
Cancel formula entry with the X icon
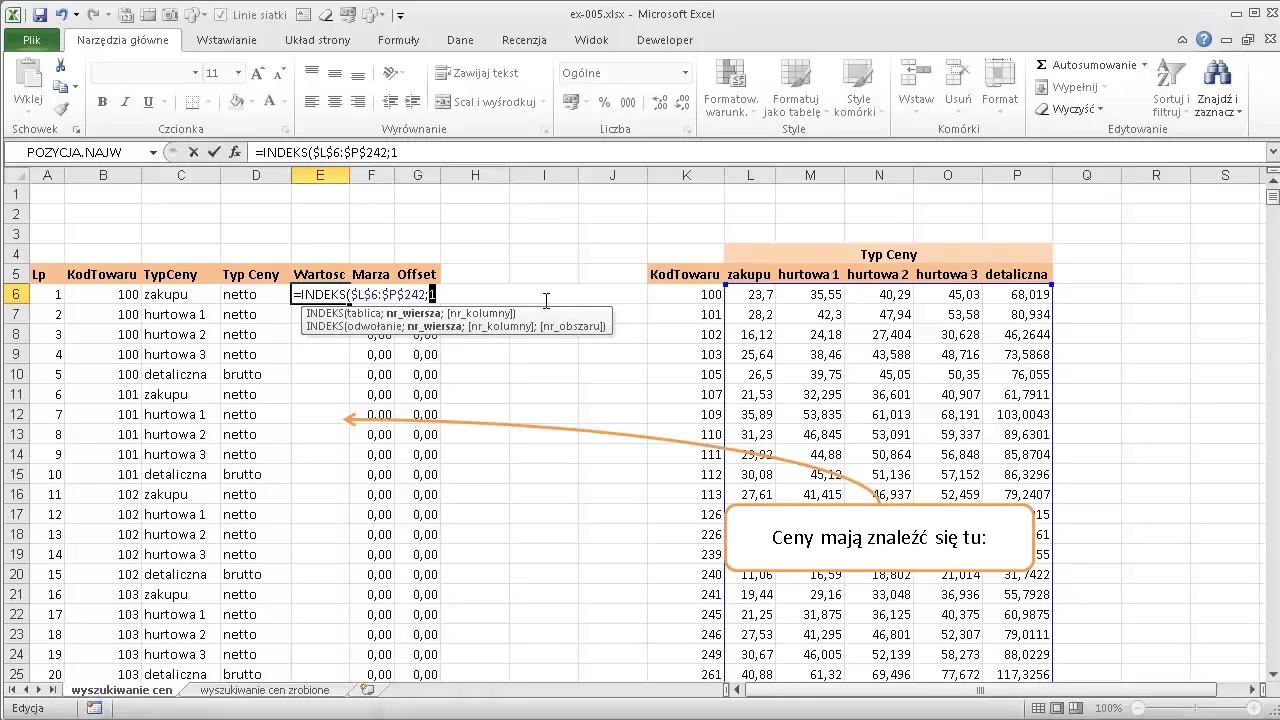(x=193, y=152)
